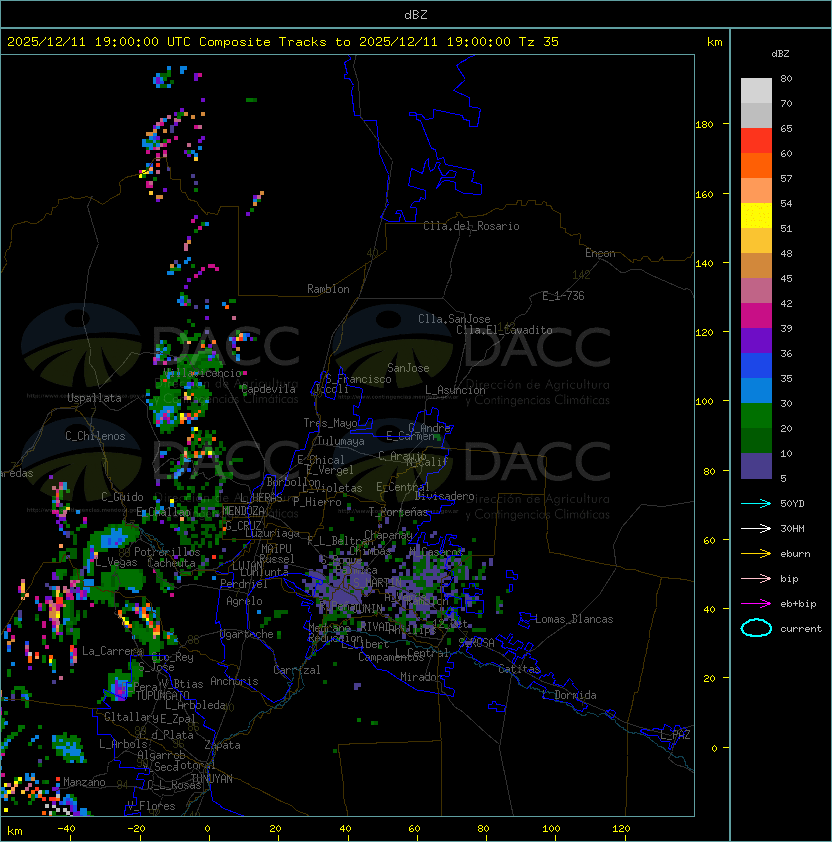
Task: Click the -40 km horizontal axis label
Action: (66, 829)
